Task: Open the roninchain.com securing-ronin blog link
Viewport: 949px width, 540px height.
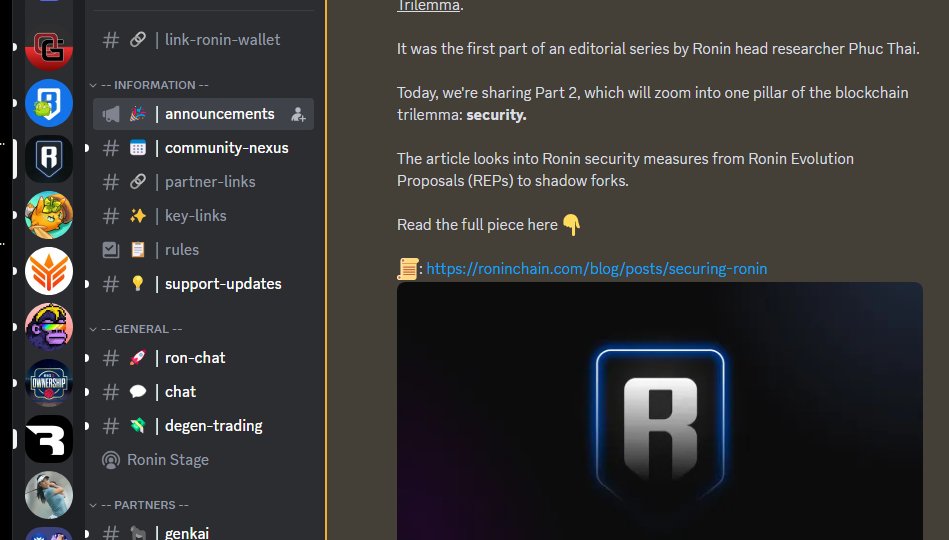Action: coord(597,269)
